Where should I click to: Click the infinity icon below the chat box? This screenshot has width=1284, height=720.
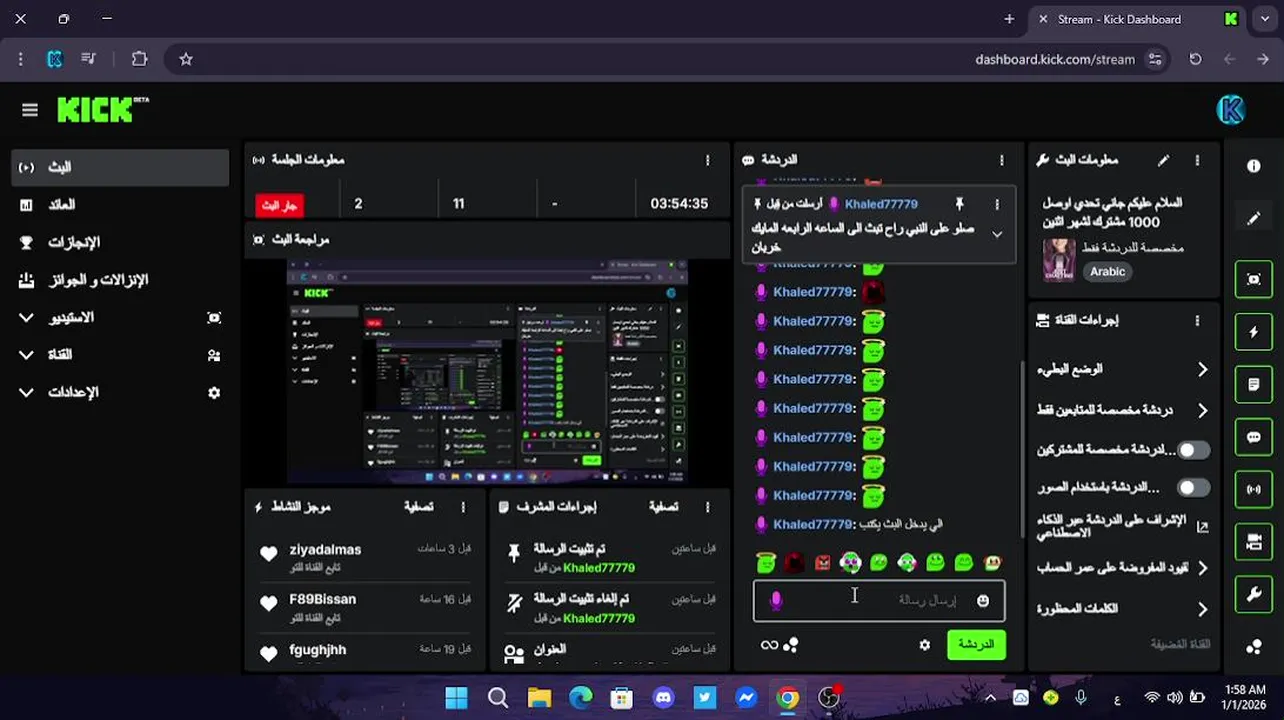(x=769, y=645)
